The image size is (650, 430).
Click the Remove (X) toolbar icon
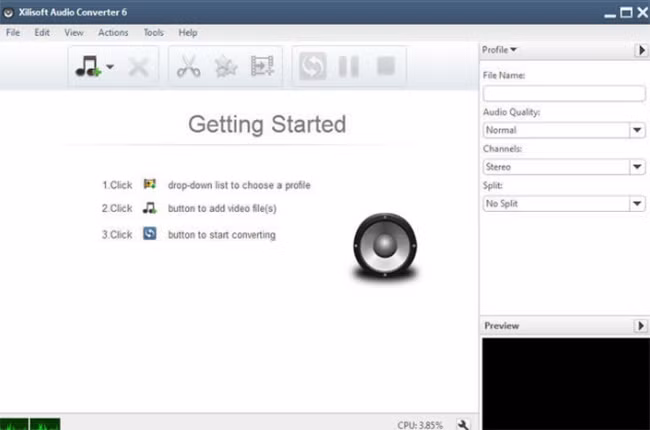point(139,67)
